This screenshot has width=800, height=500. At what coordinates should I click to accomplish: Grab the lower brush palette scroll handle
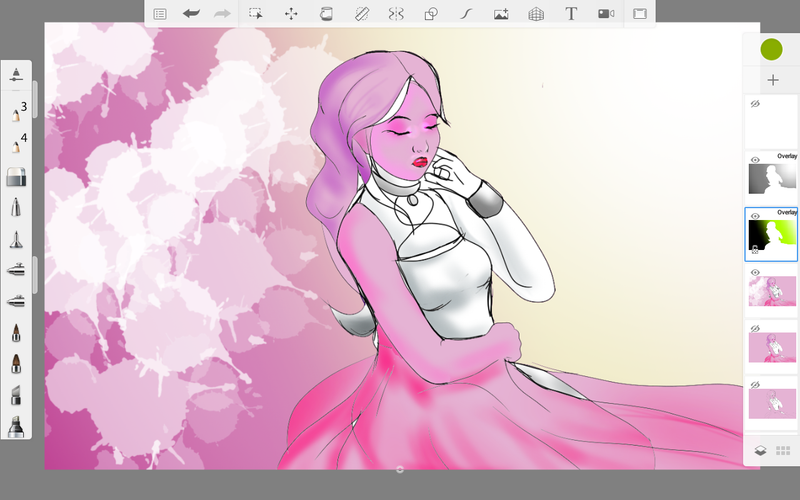tap(35, 275)
